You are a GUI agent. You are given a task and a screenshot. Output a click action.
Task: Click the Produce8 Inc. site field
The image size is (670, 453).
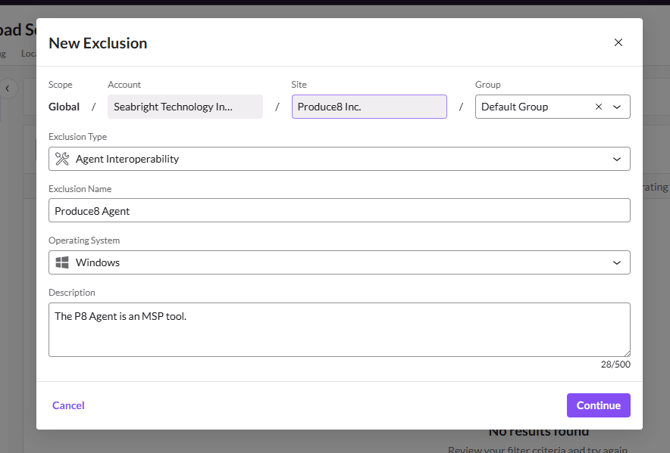click(369, 107)
